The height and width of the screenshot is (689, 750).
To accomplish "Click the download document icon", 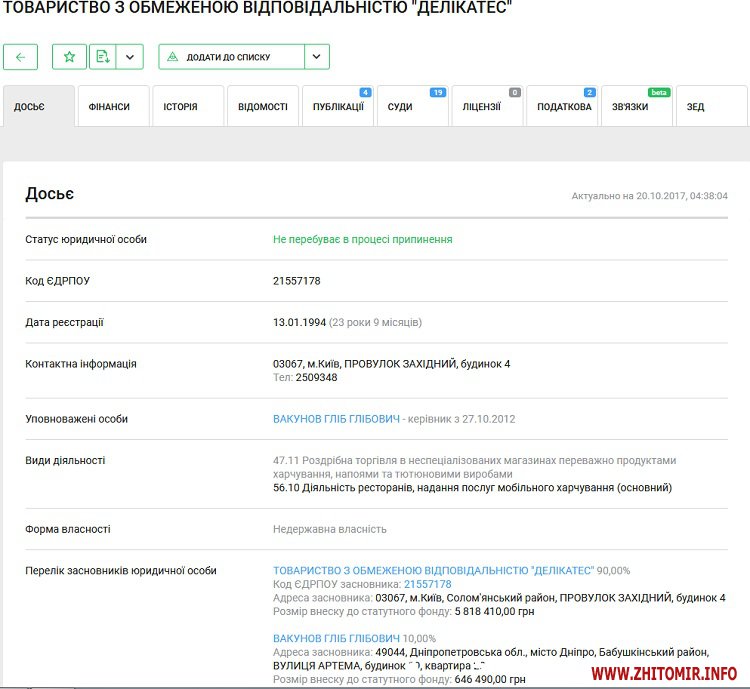I will 102,57.
